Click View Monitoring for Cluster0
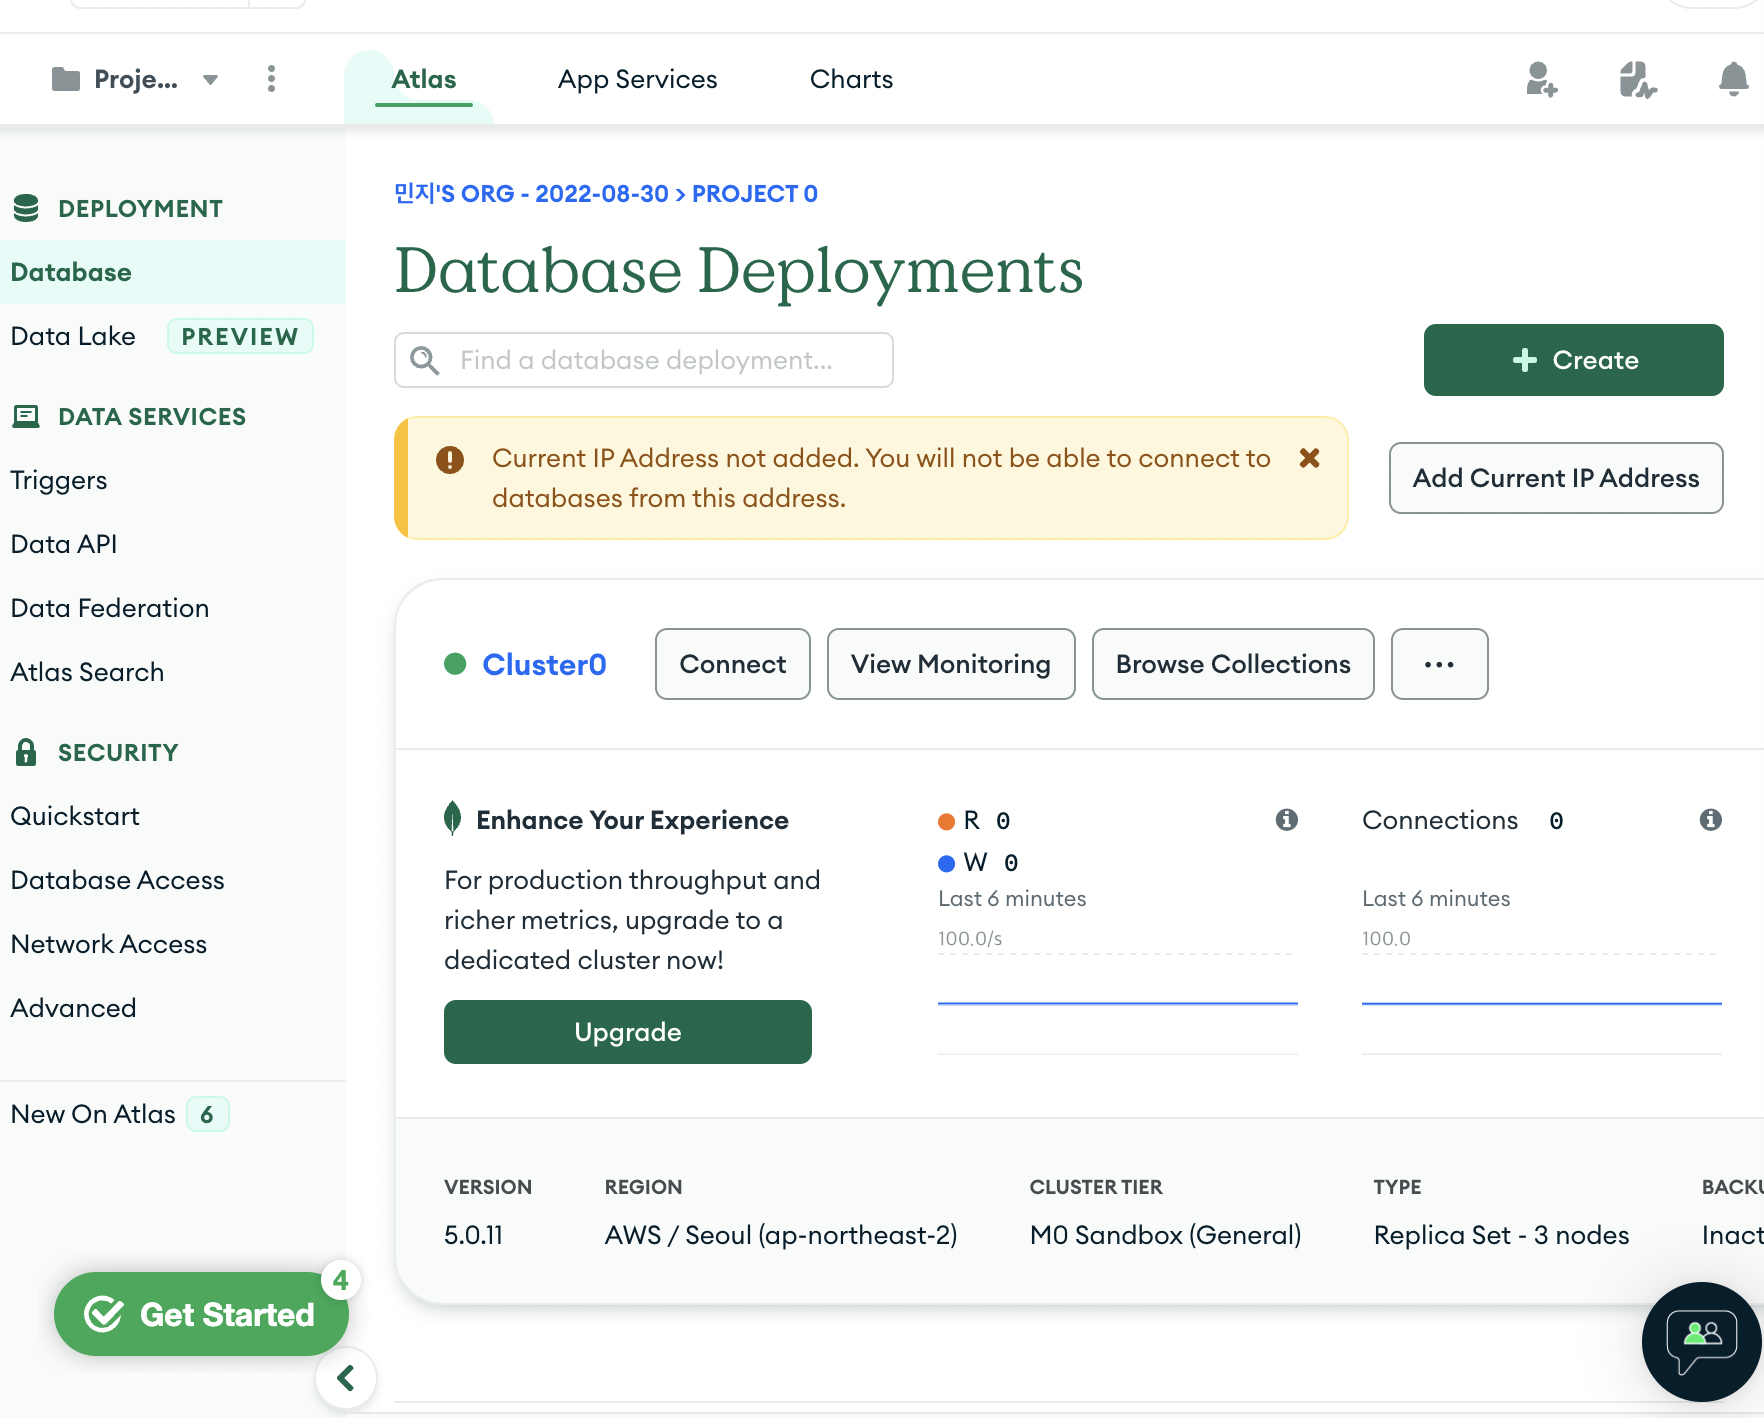Viewport: 1764px width, 1418px height. click(951, 664)
